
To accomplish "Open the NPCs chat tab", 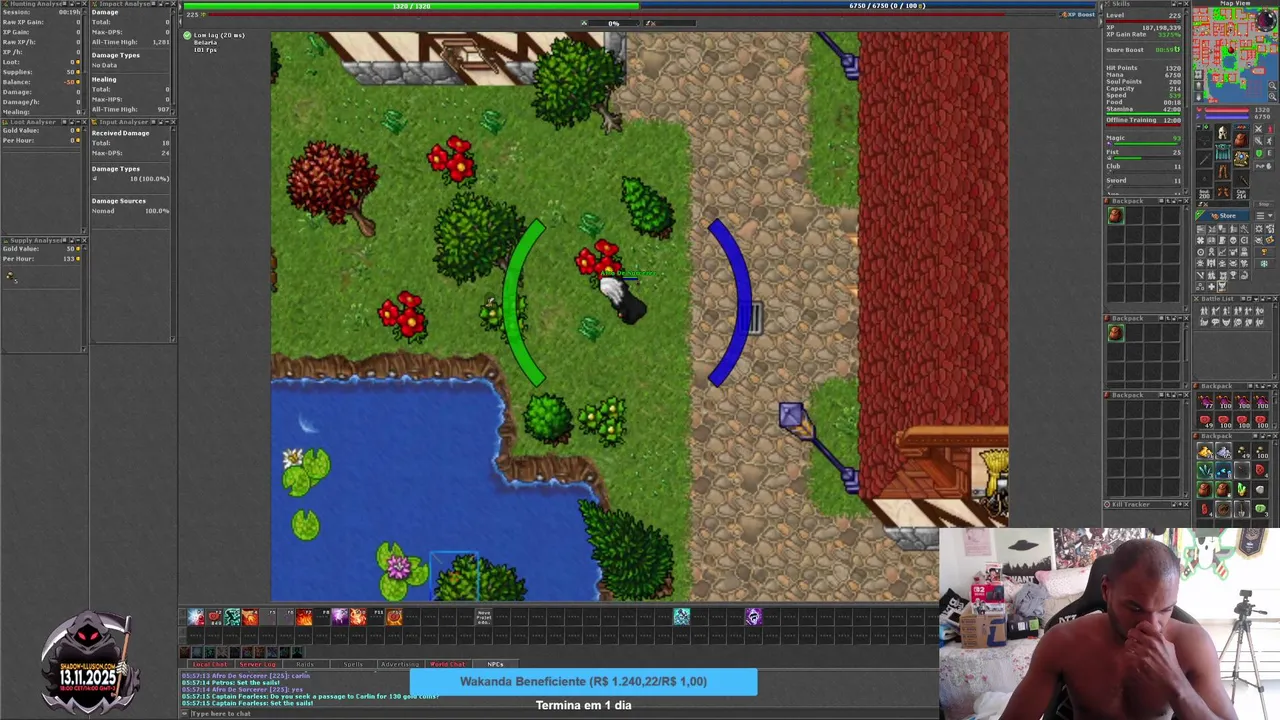I will 495,664.
